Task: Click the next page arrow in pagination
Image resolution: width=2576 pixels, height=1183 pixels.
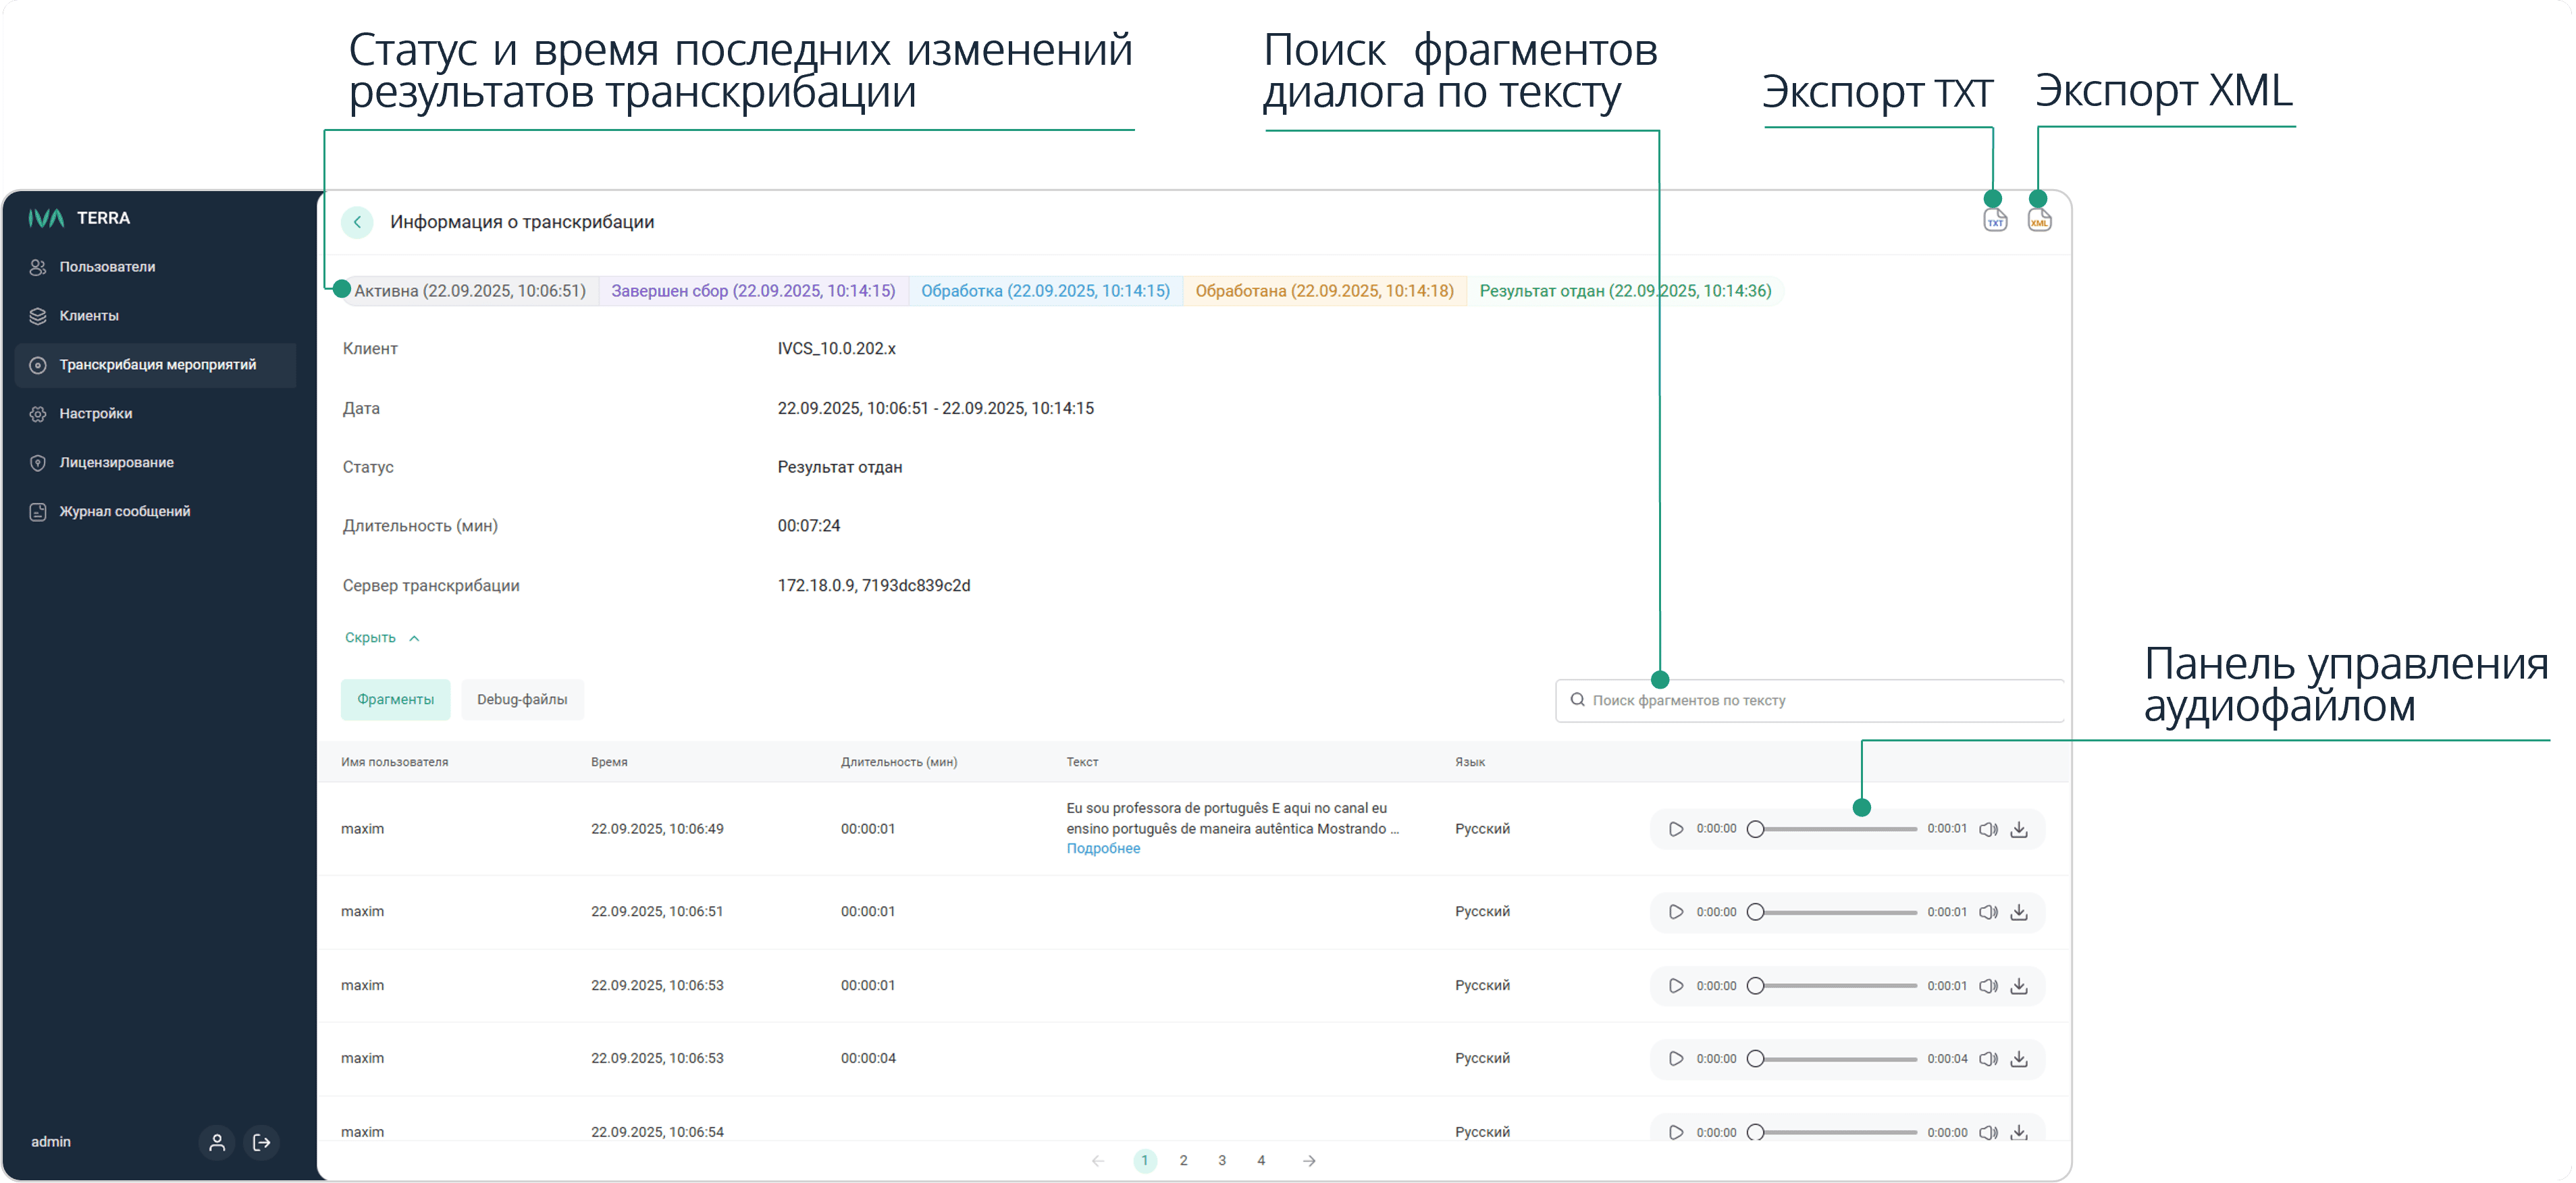Action: [1309, 1160]
